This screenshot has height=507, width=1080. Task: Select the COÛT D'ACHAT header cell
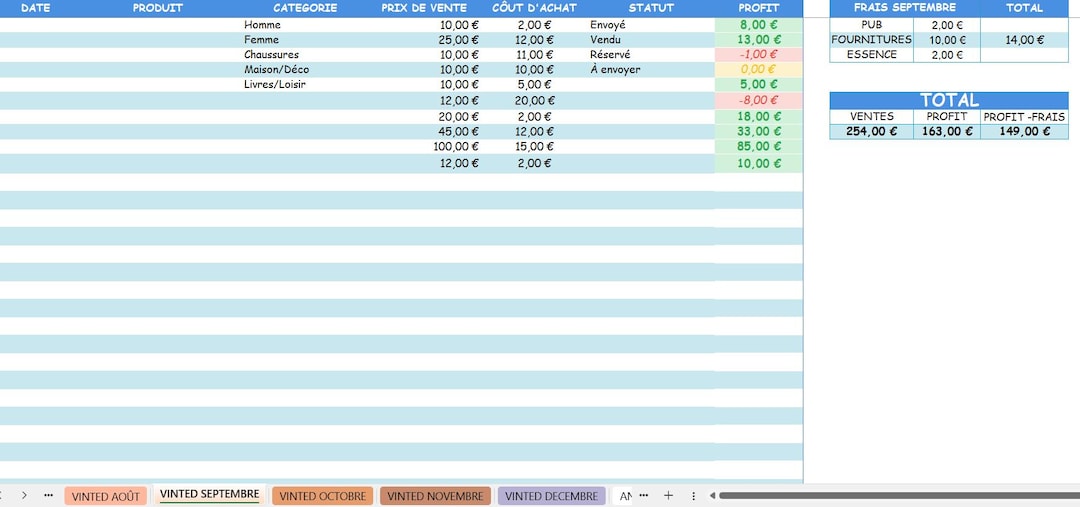534,8
